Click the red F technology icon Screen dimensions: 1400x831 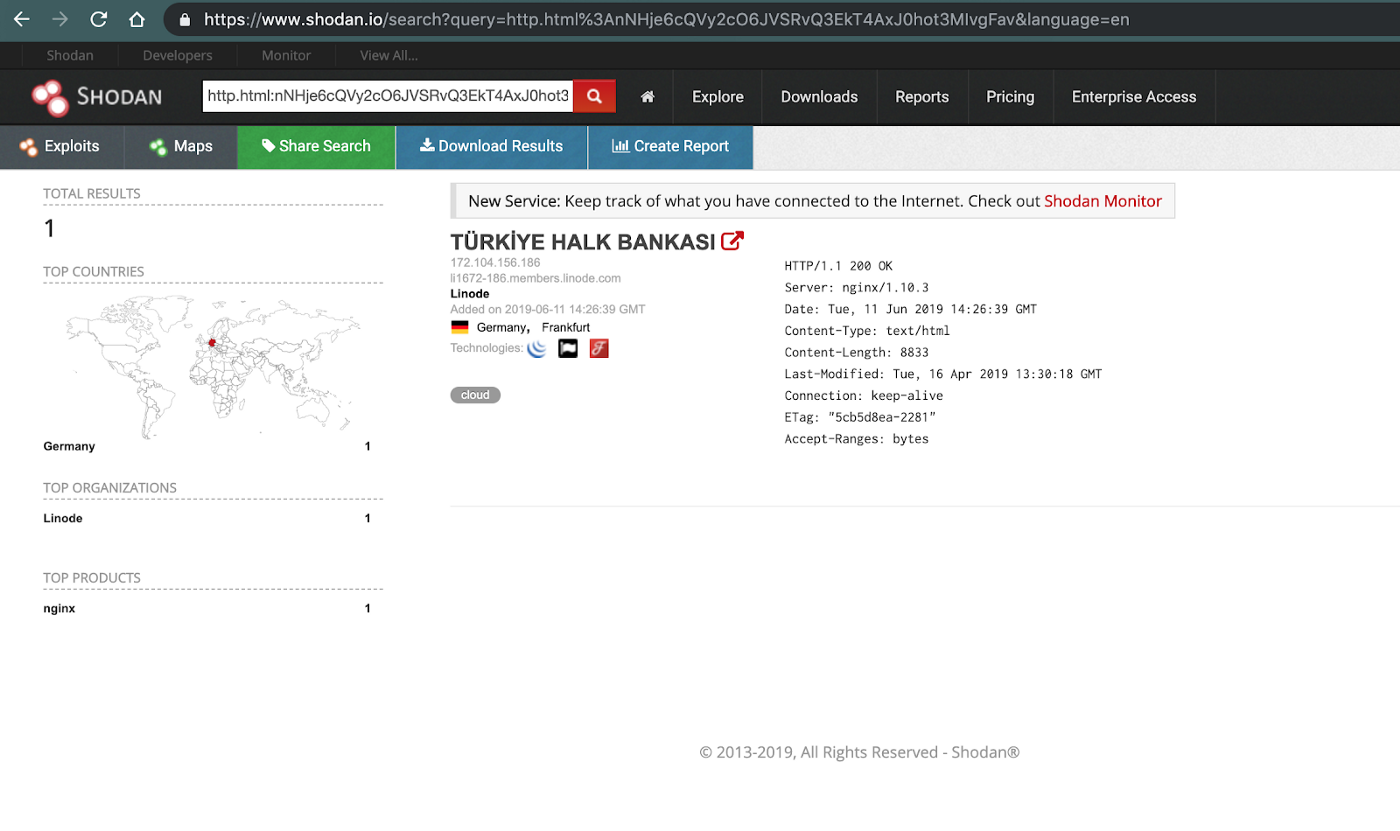pos(599,348)
